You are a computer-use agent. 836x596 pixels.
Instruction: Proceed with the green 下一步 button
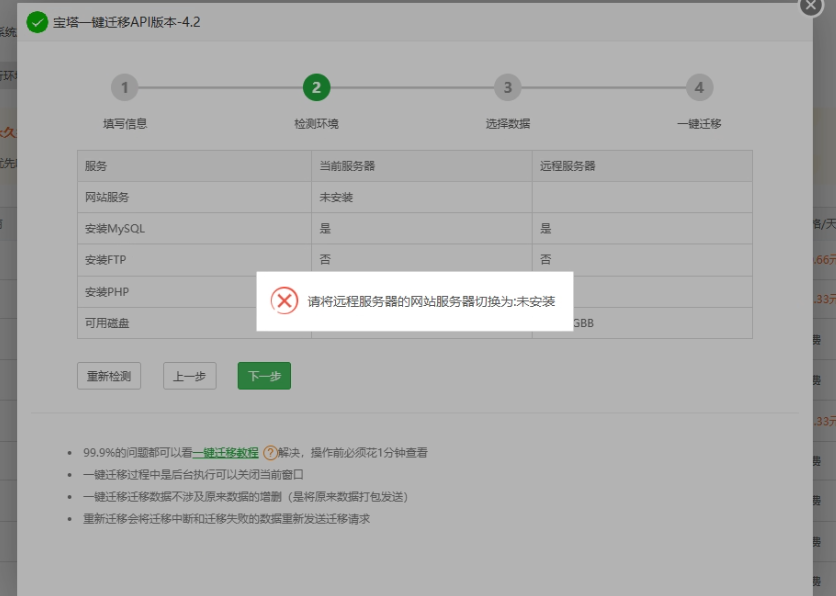[264, 376]
